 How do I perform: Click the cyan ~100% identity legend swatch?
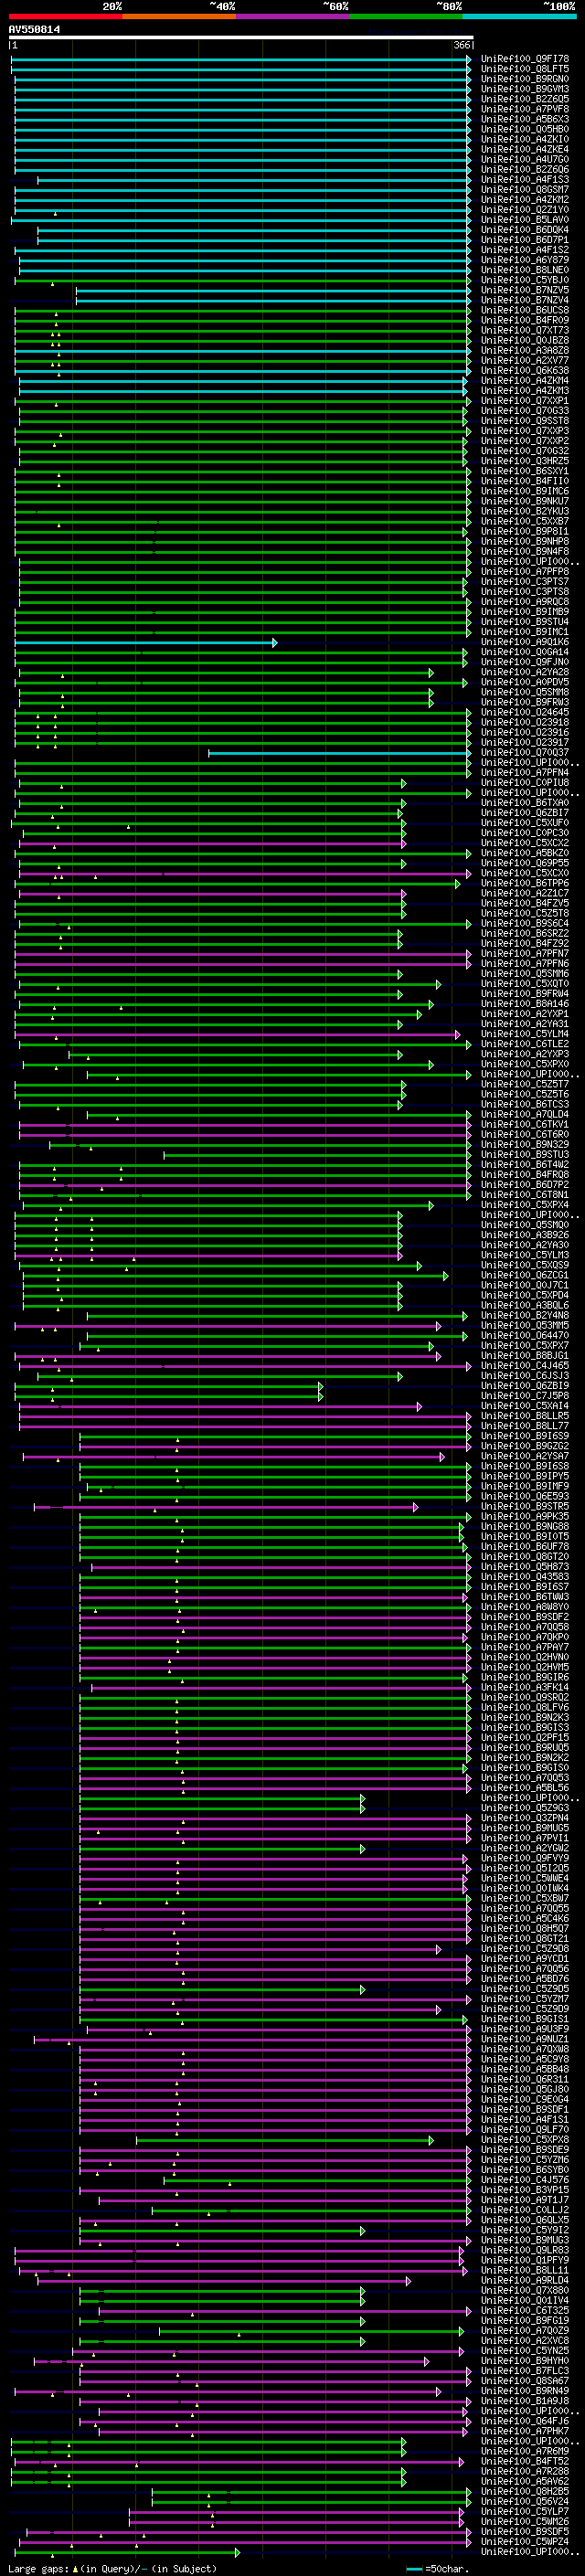tap(520, 16)
